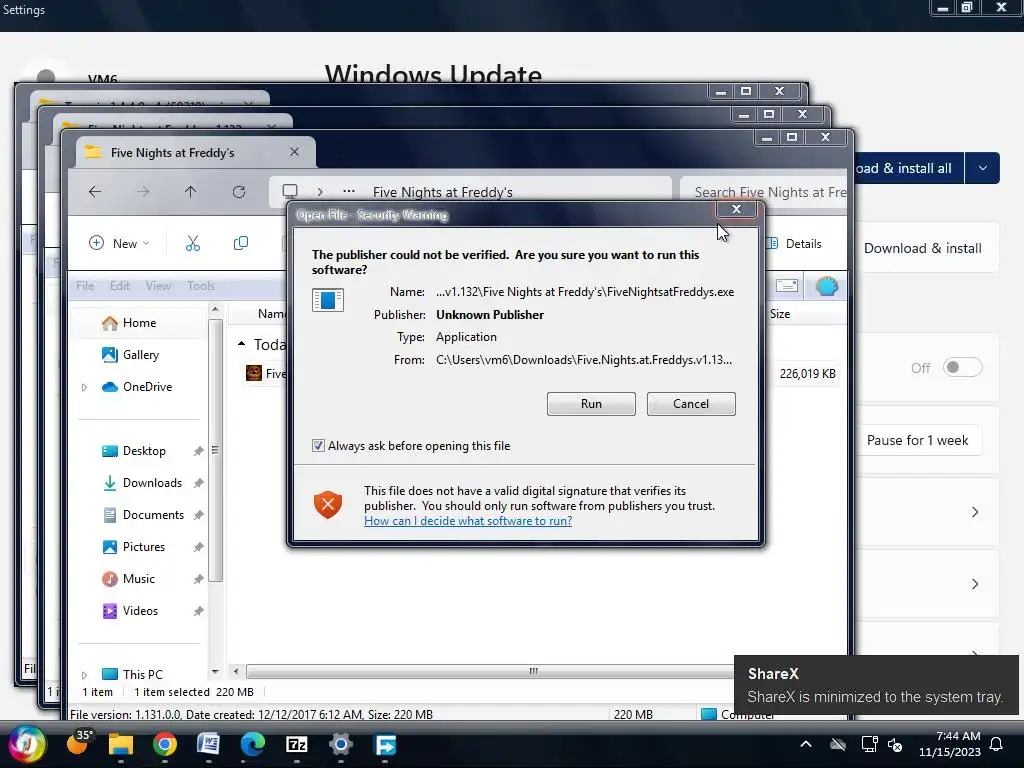The height and width of the screenshot is (768, 1024).
Task: Click the PC icon in address bar
Action: coord(290,191)
